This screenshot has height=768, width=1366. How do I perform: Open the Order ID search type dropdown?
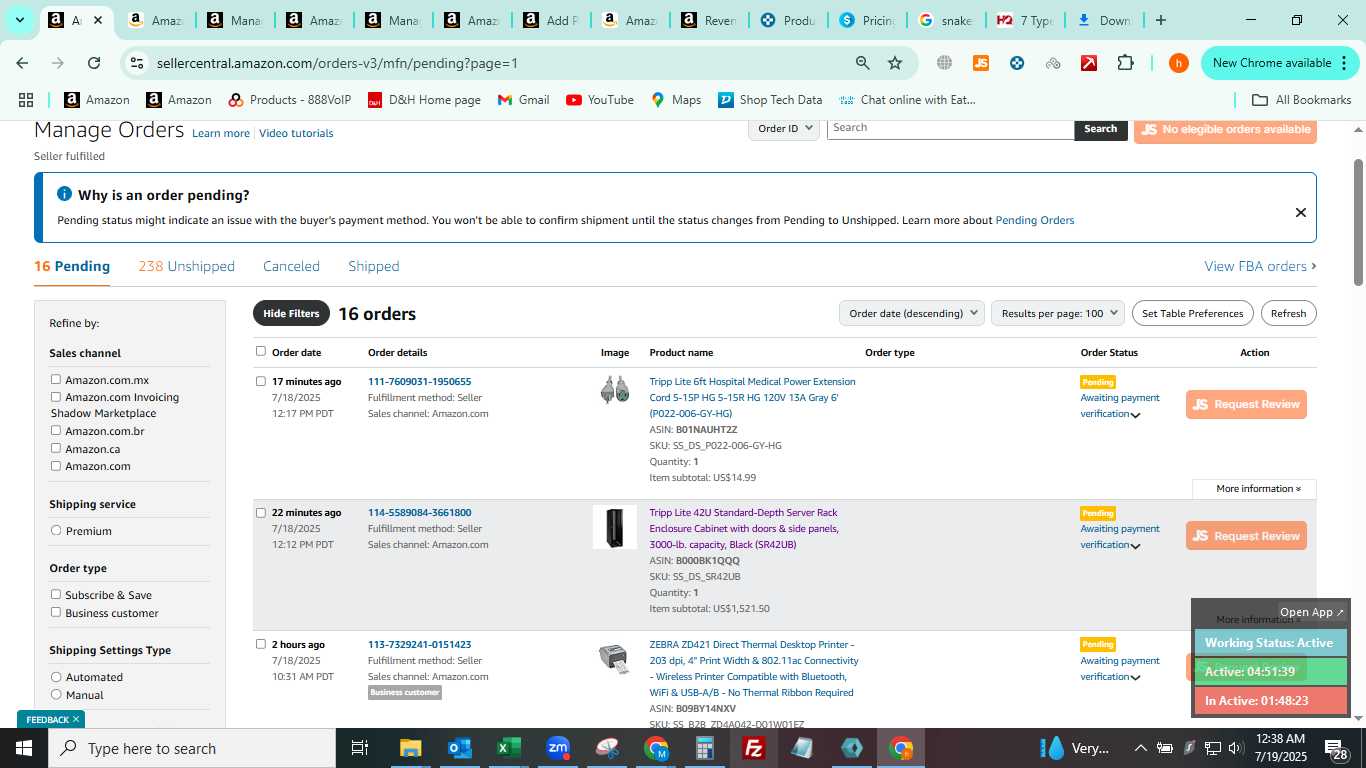(x=784, y=128)
